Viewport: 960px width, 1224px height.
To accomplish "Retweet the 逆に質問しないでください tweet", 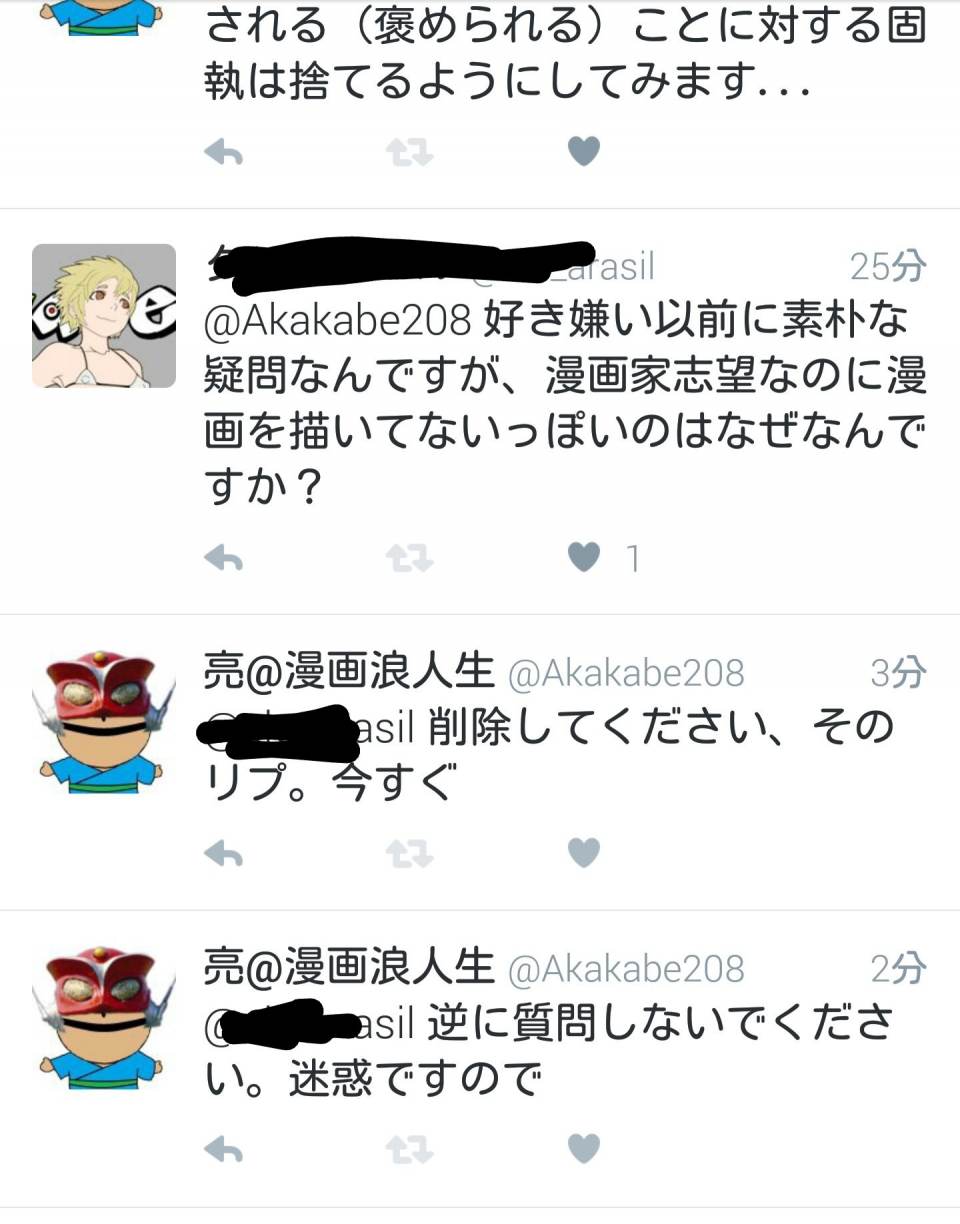I will point(410,1150).
